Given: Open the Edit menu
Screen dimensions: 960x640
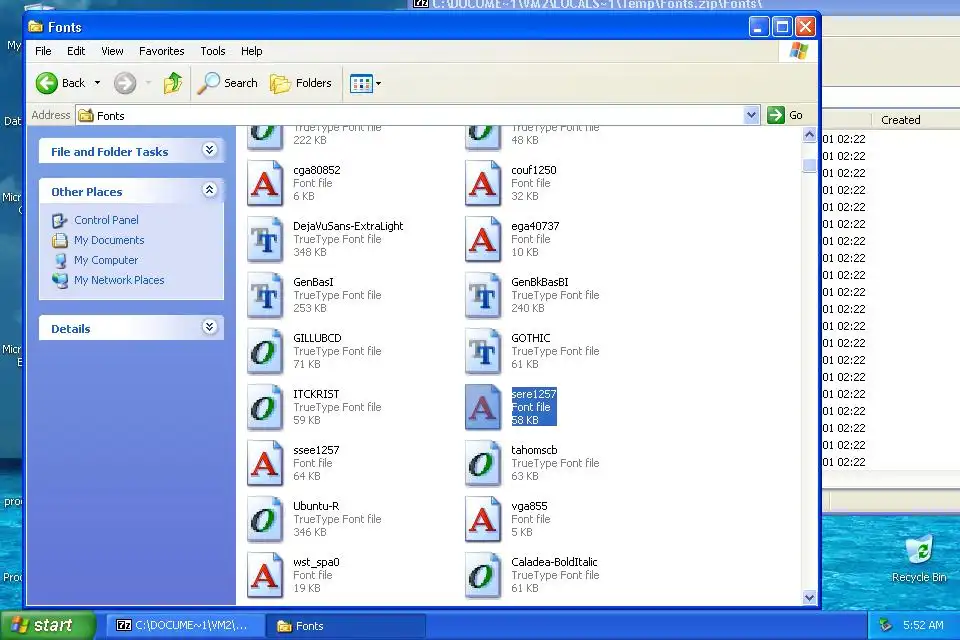Looking at the screenshot, I should pos(76,51).
